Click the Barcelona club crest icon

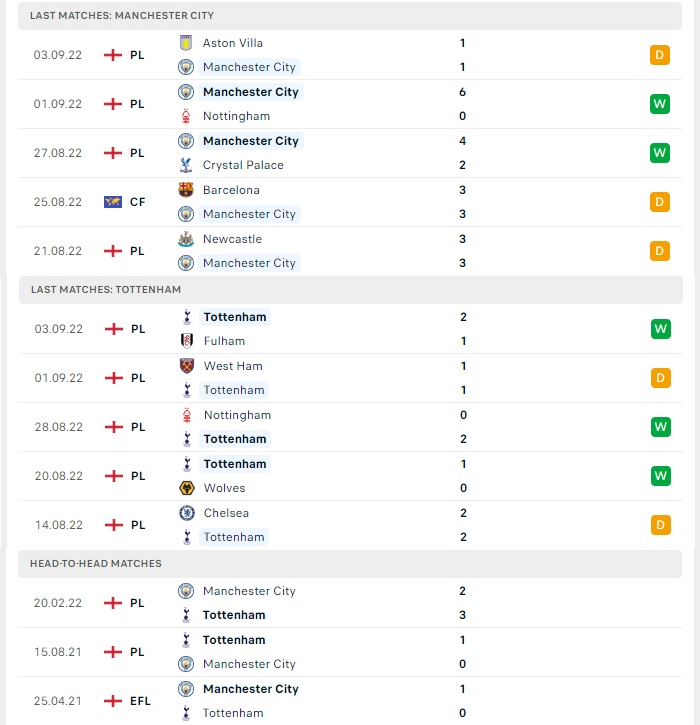(186, 190)
